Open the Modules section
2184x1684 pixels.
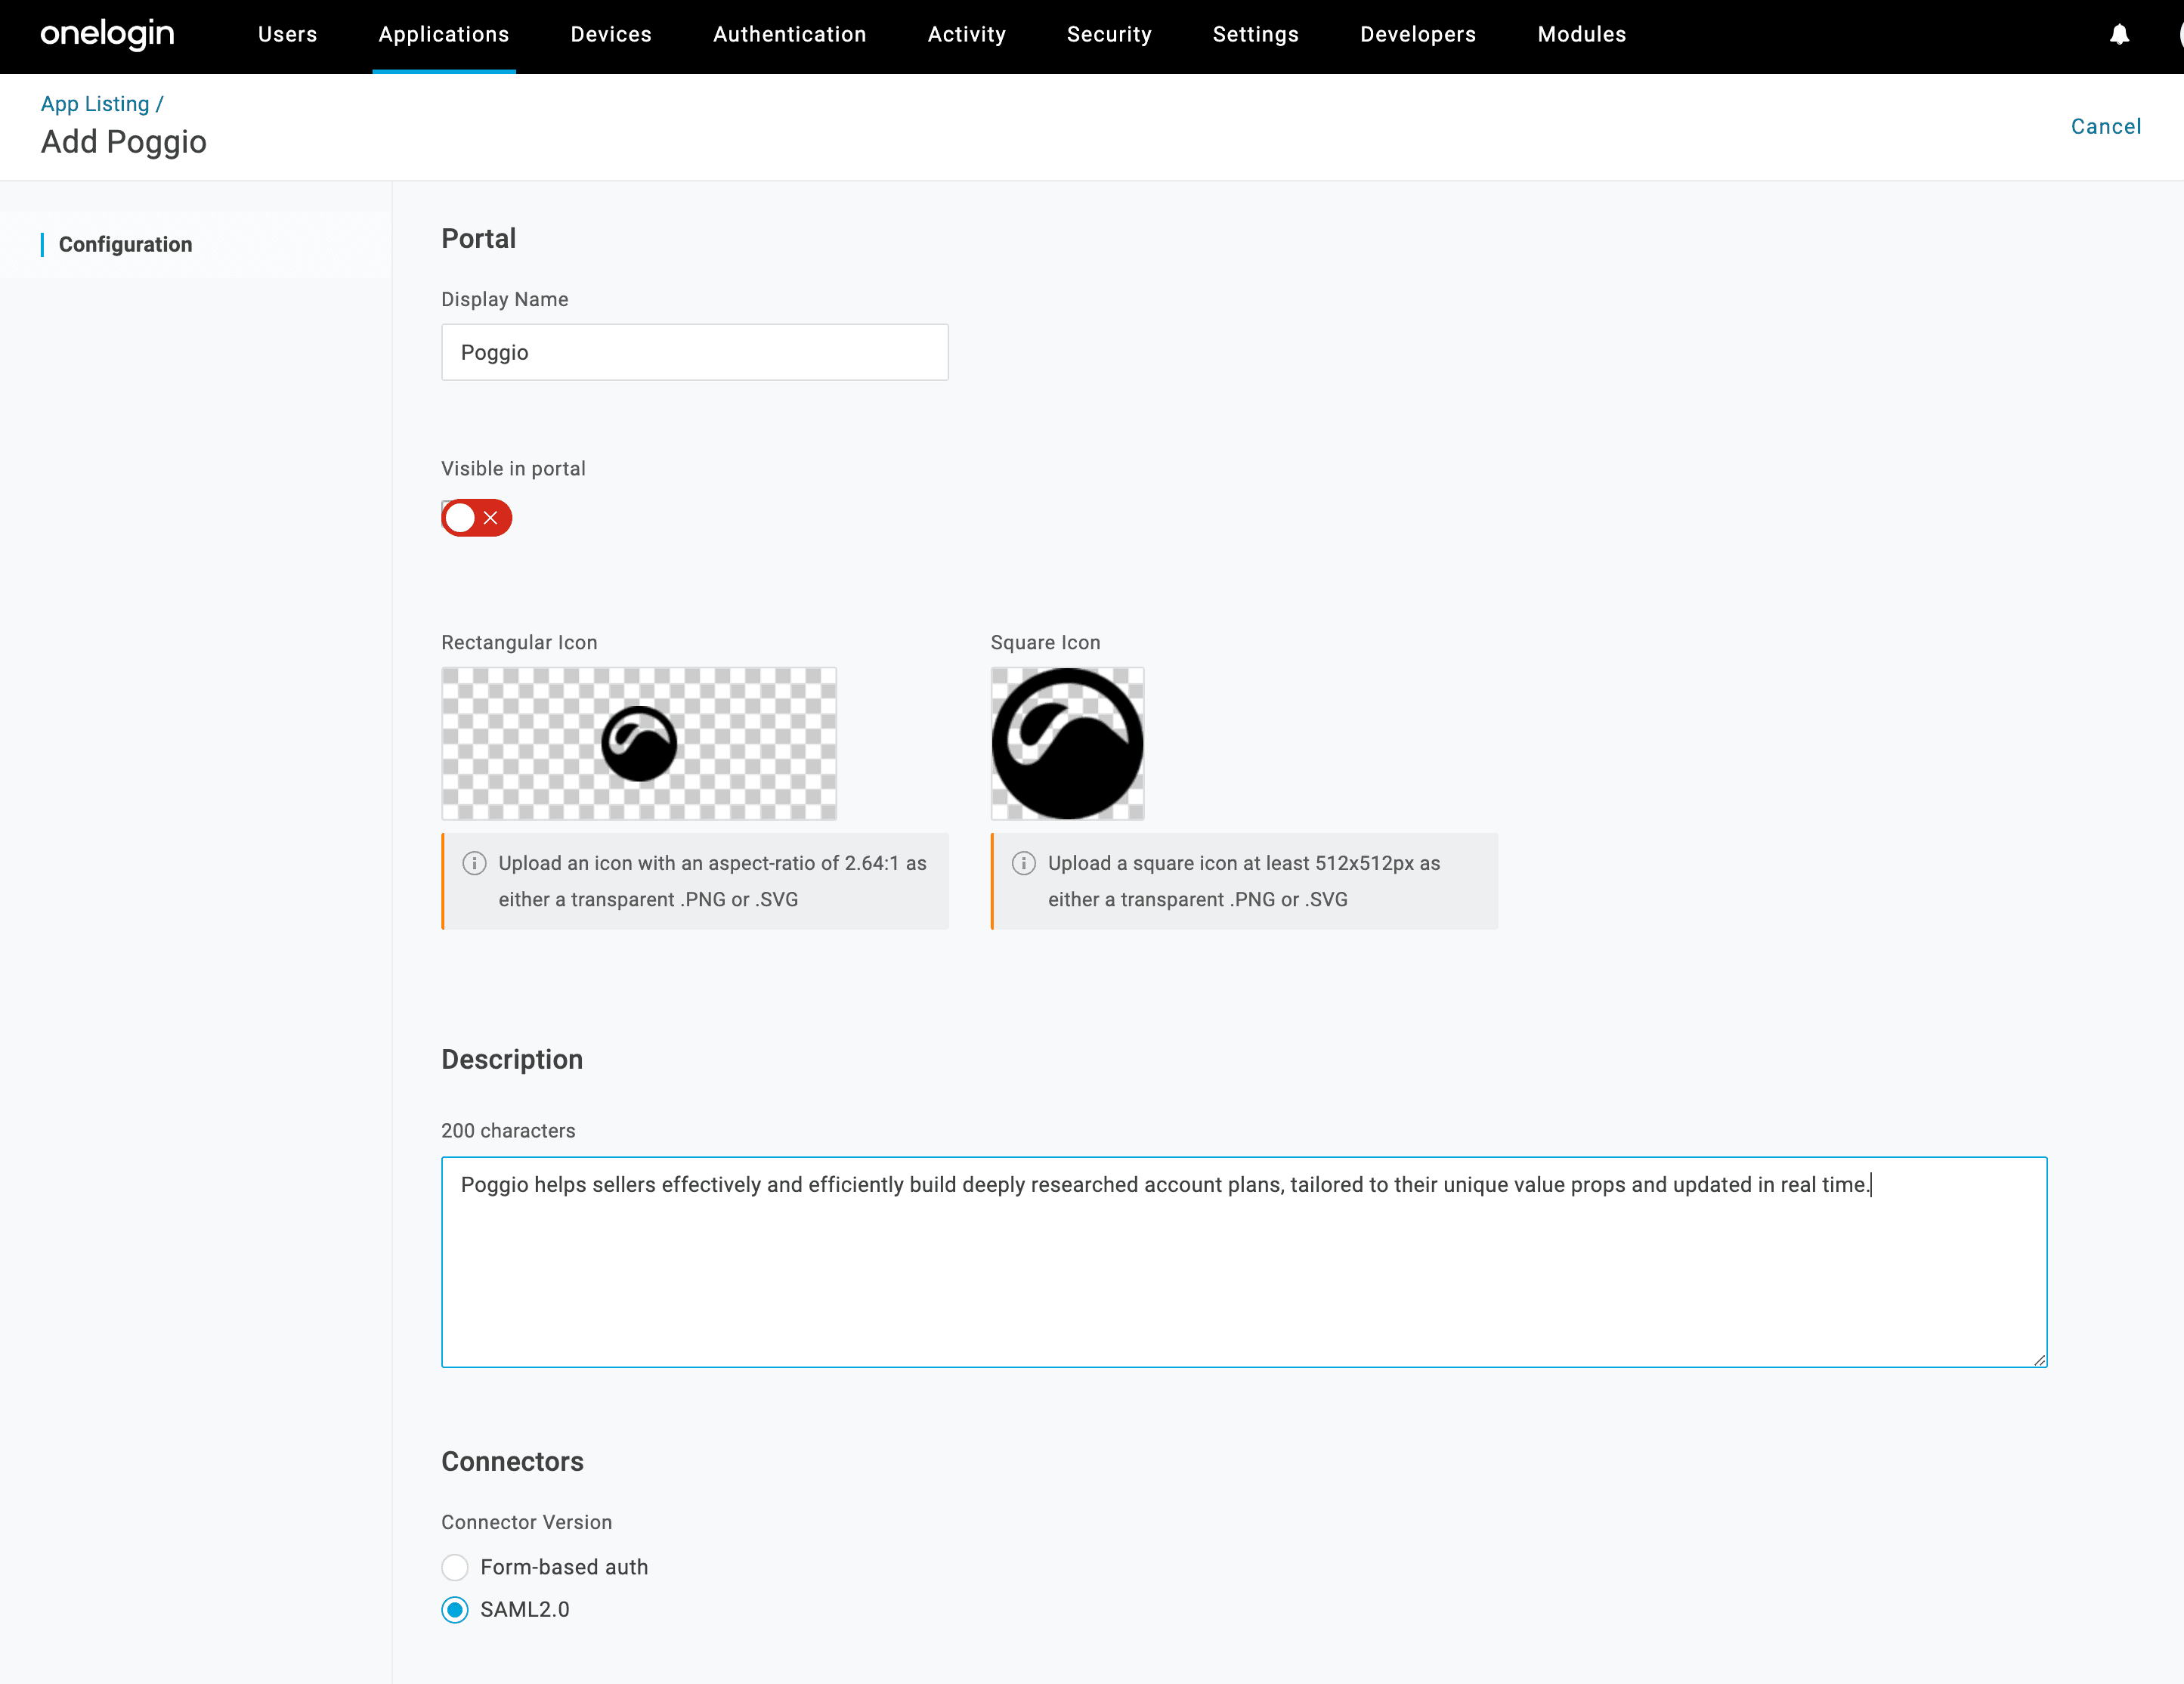[1580, 34]
